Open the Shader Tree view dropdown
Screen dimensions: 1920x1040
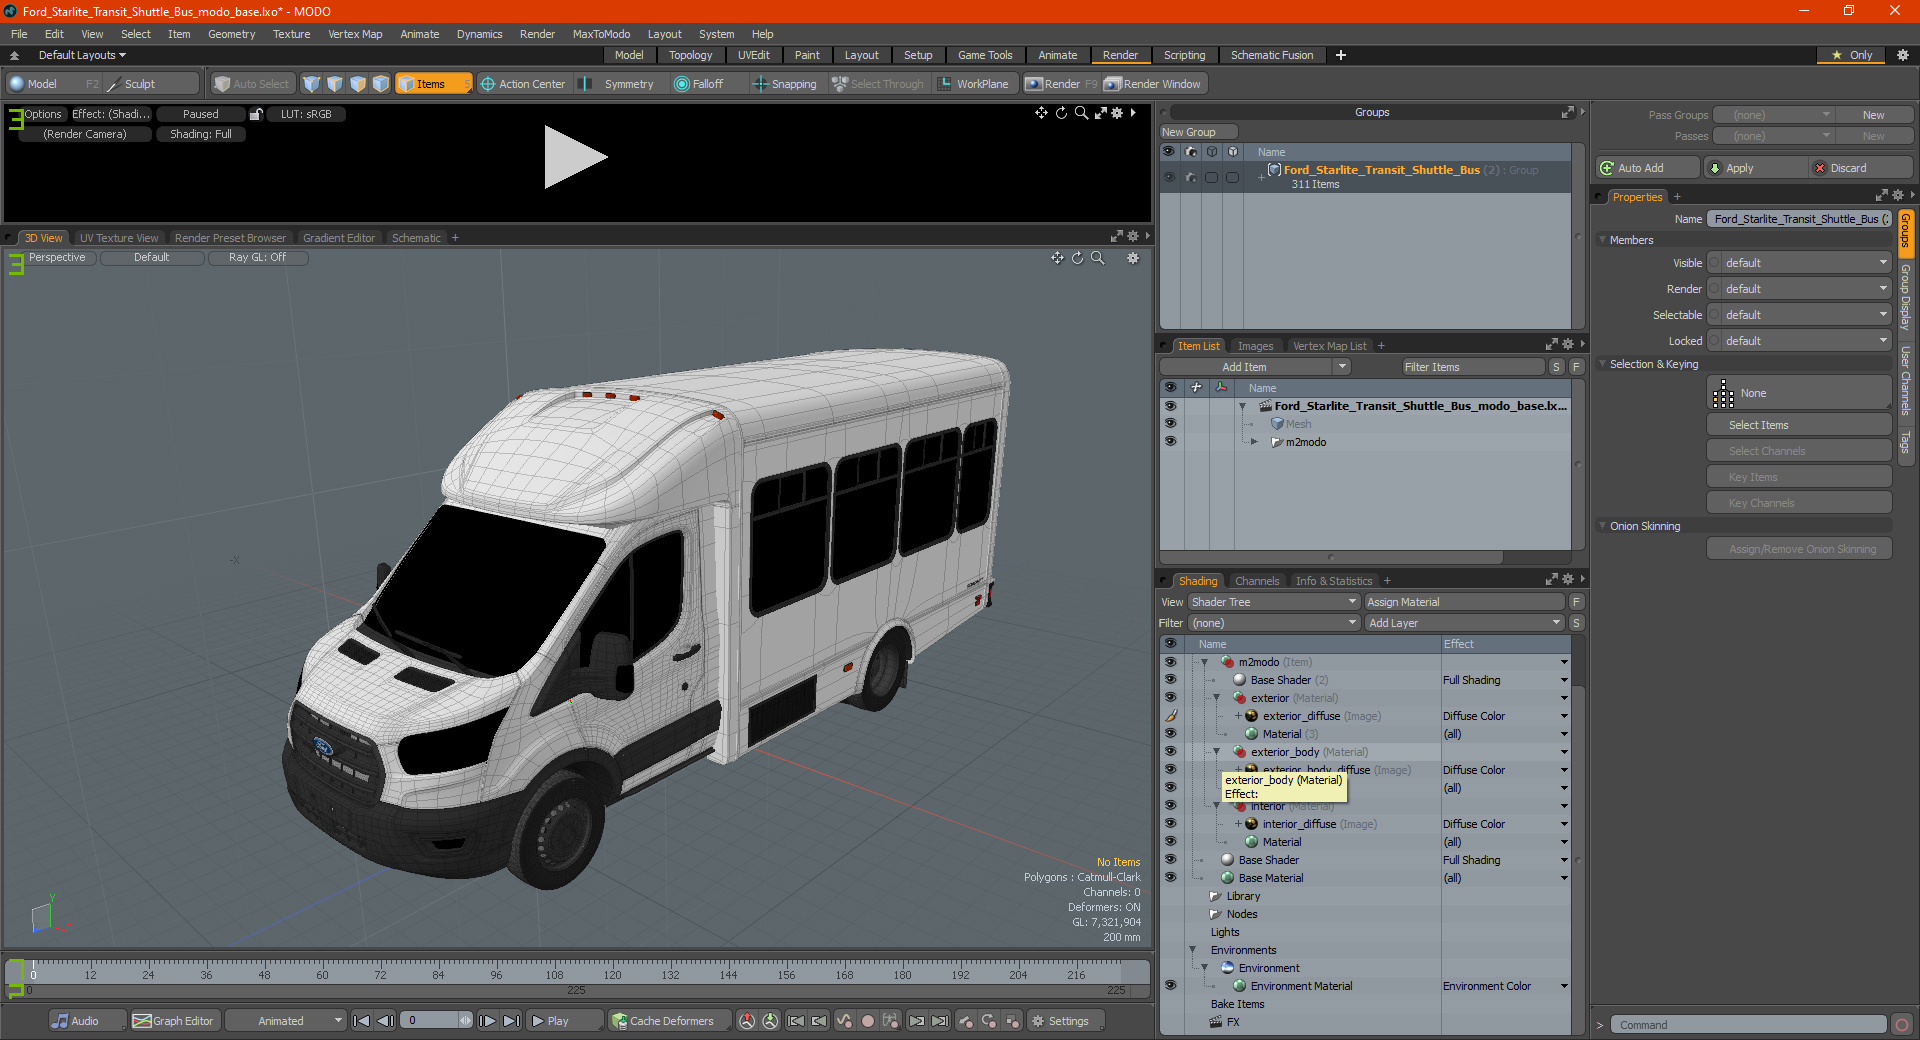pyautogui.click(x=1274, y=602)
